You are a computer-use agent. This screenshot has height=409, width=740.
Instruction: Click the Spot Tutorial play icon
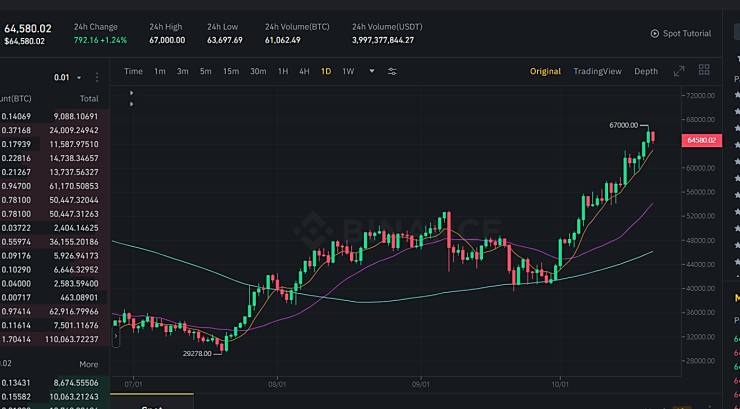[x=655, y=33]
